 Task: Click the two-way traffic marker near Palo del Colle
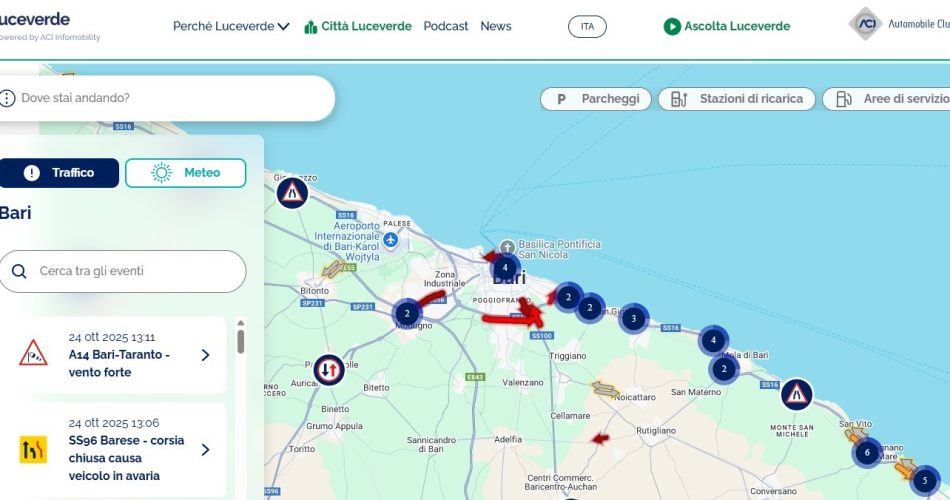pyautogui.click(x=329, y=370)
